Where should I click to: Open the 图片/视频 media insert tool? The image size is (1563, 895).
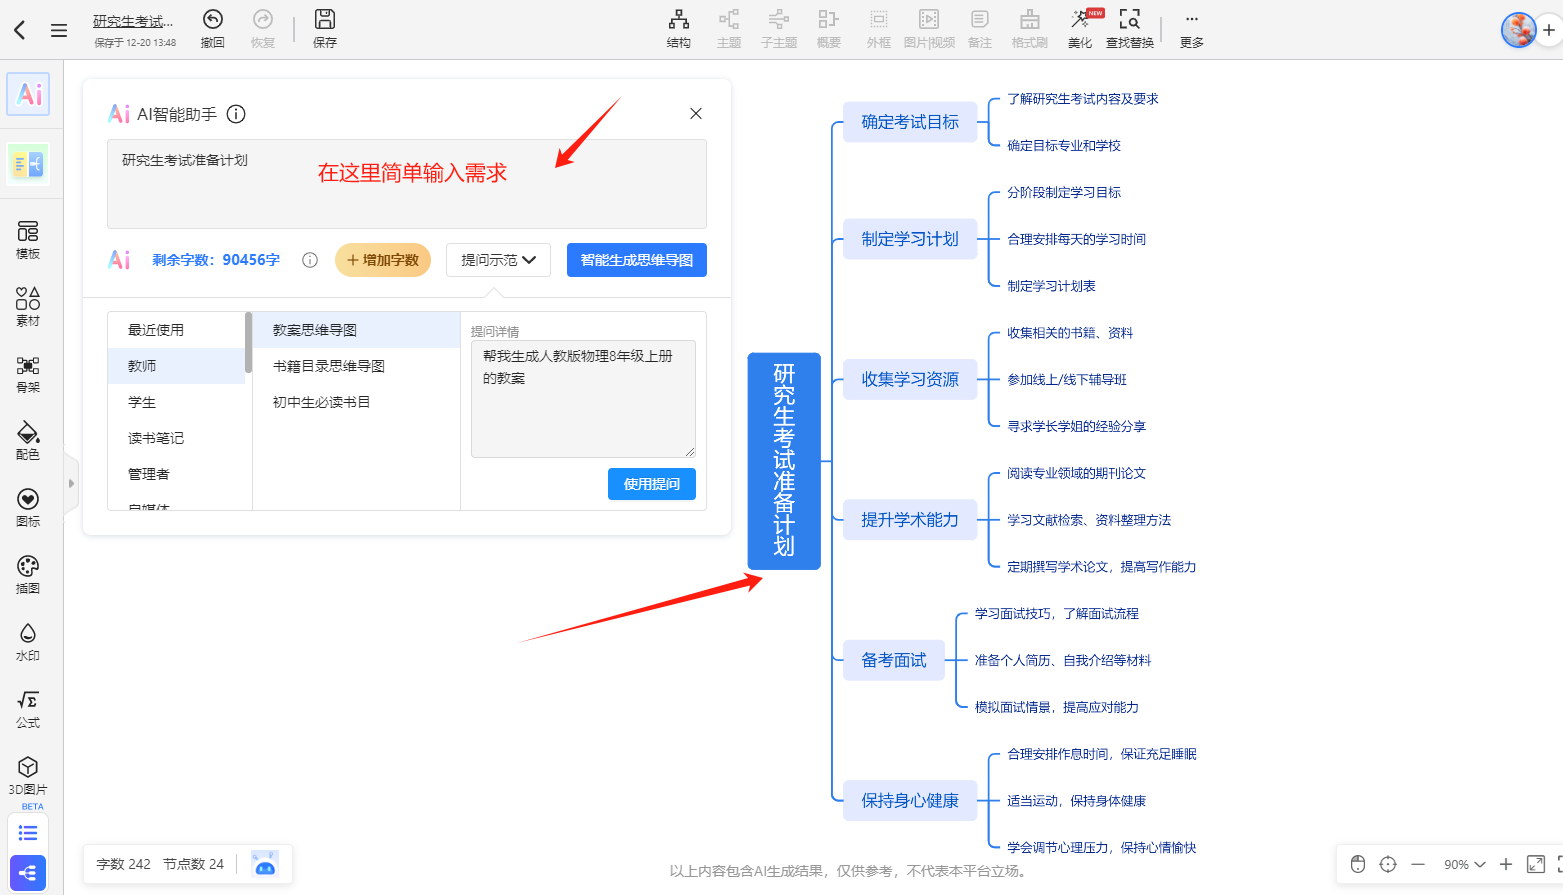[x=928, y=28]
